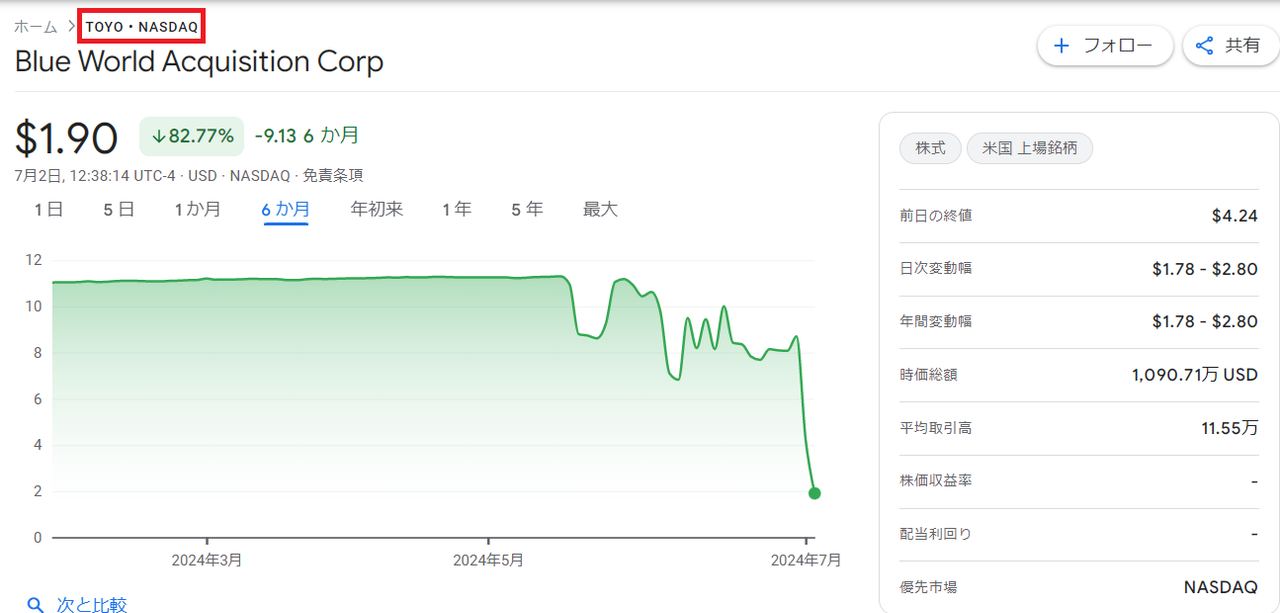Click the green down-arrow percentage badge

[x=191, y=136]
